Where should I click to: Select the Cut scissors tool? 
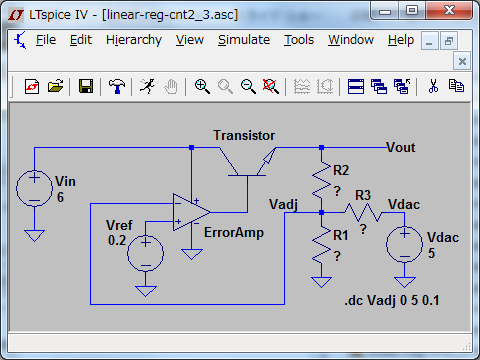[433, 86]
